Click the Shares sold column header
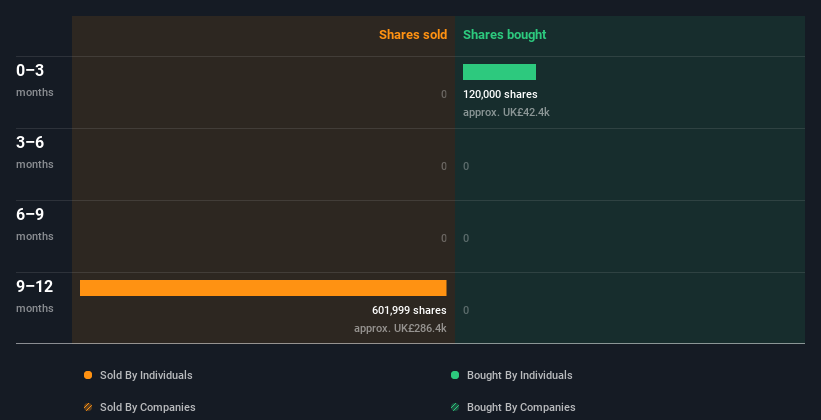Image resolution: width=821 pixels, height=420 pixels. tap(413, 35)
